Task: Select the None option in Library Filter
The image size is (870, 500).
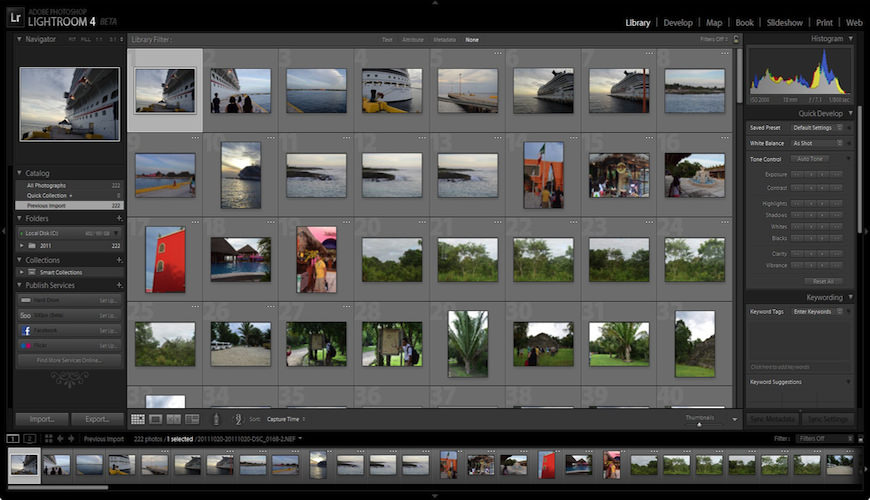Action: 472,39
